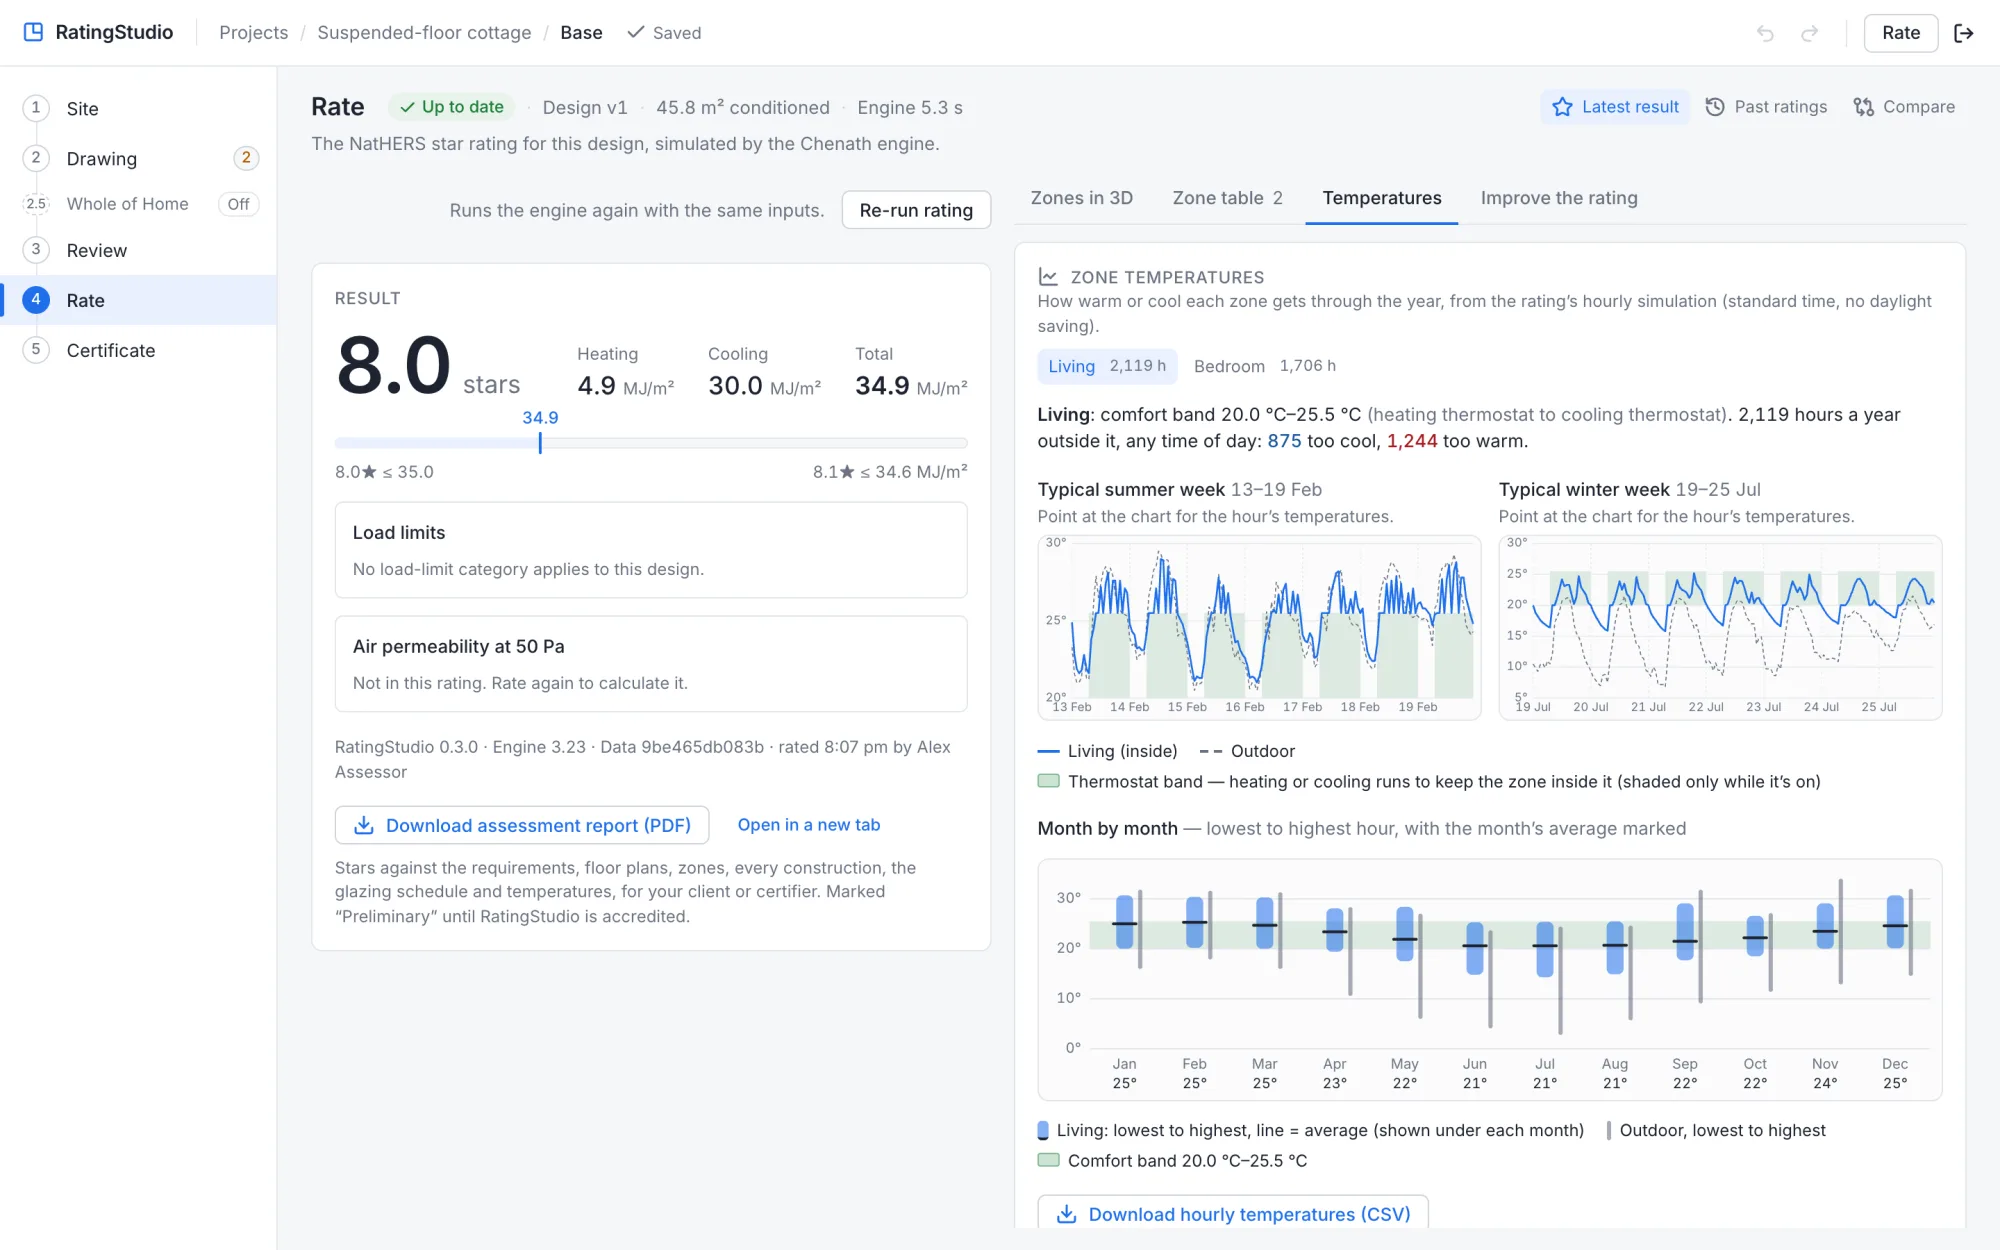Go to Whole of Home step

pos(138,204)
